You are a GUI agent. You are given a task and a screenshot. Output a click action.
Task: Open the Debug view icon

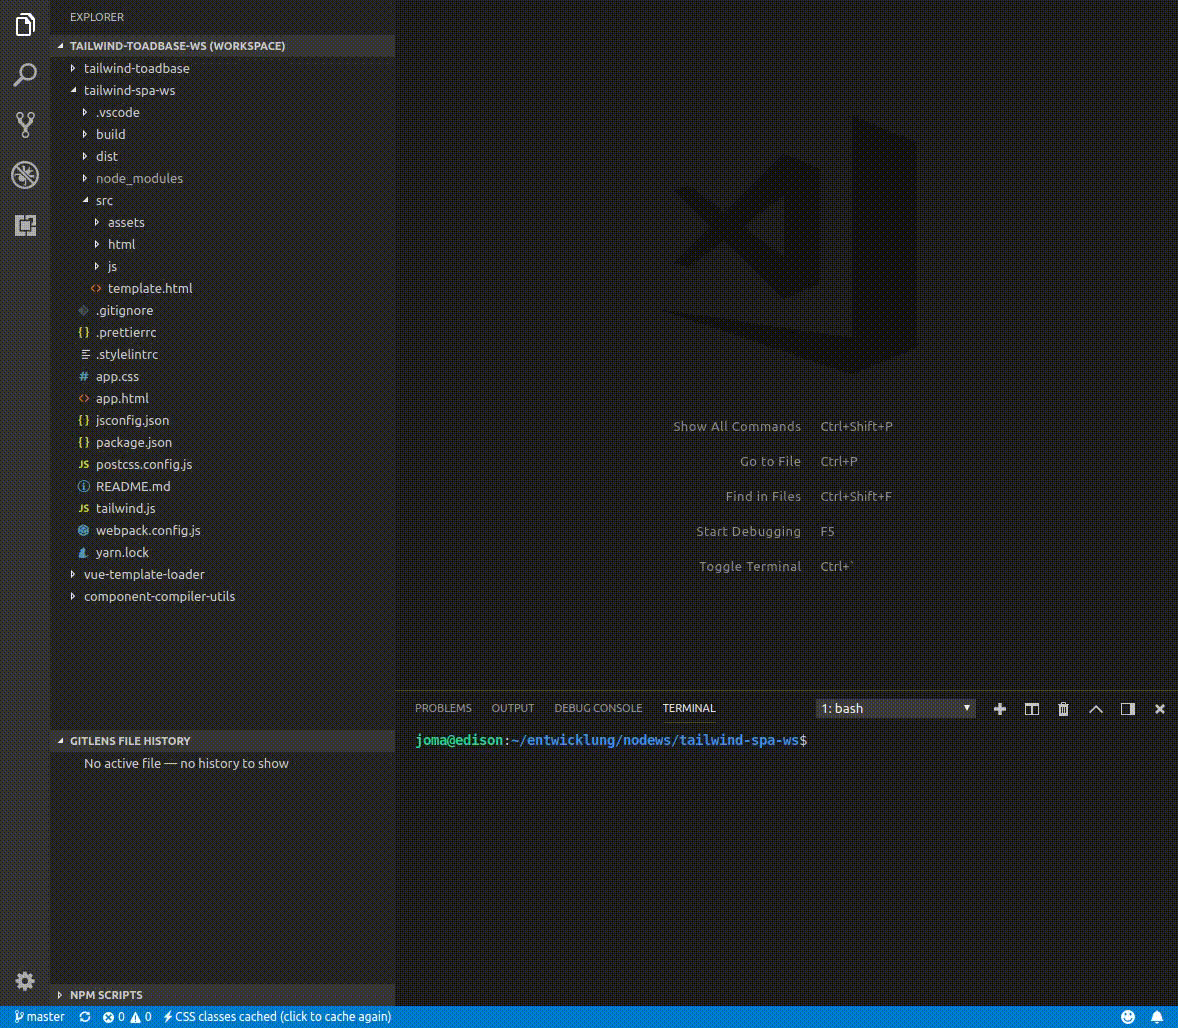click(25, 175)
